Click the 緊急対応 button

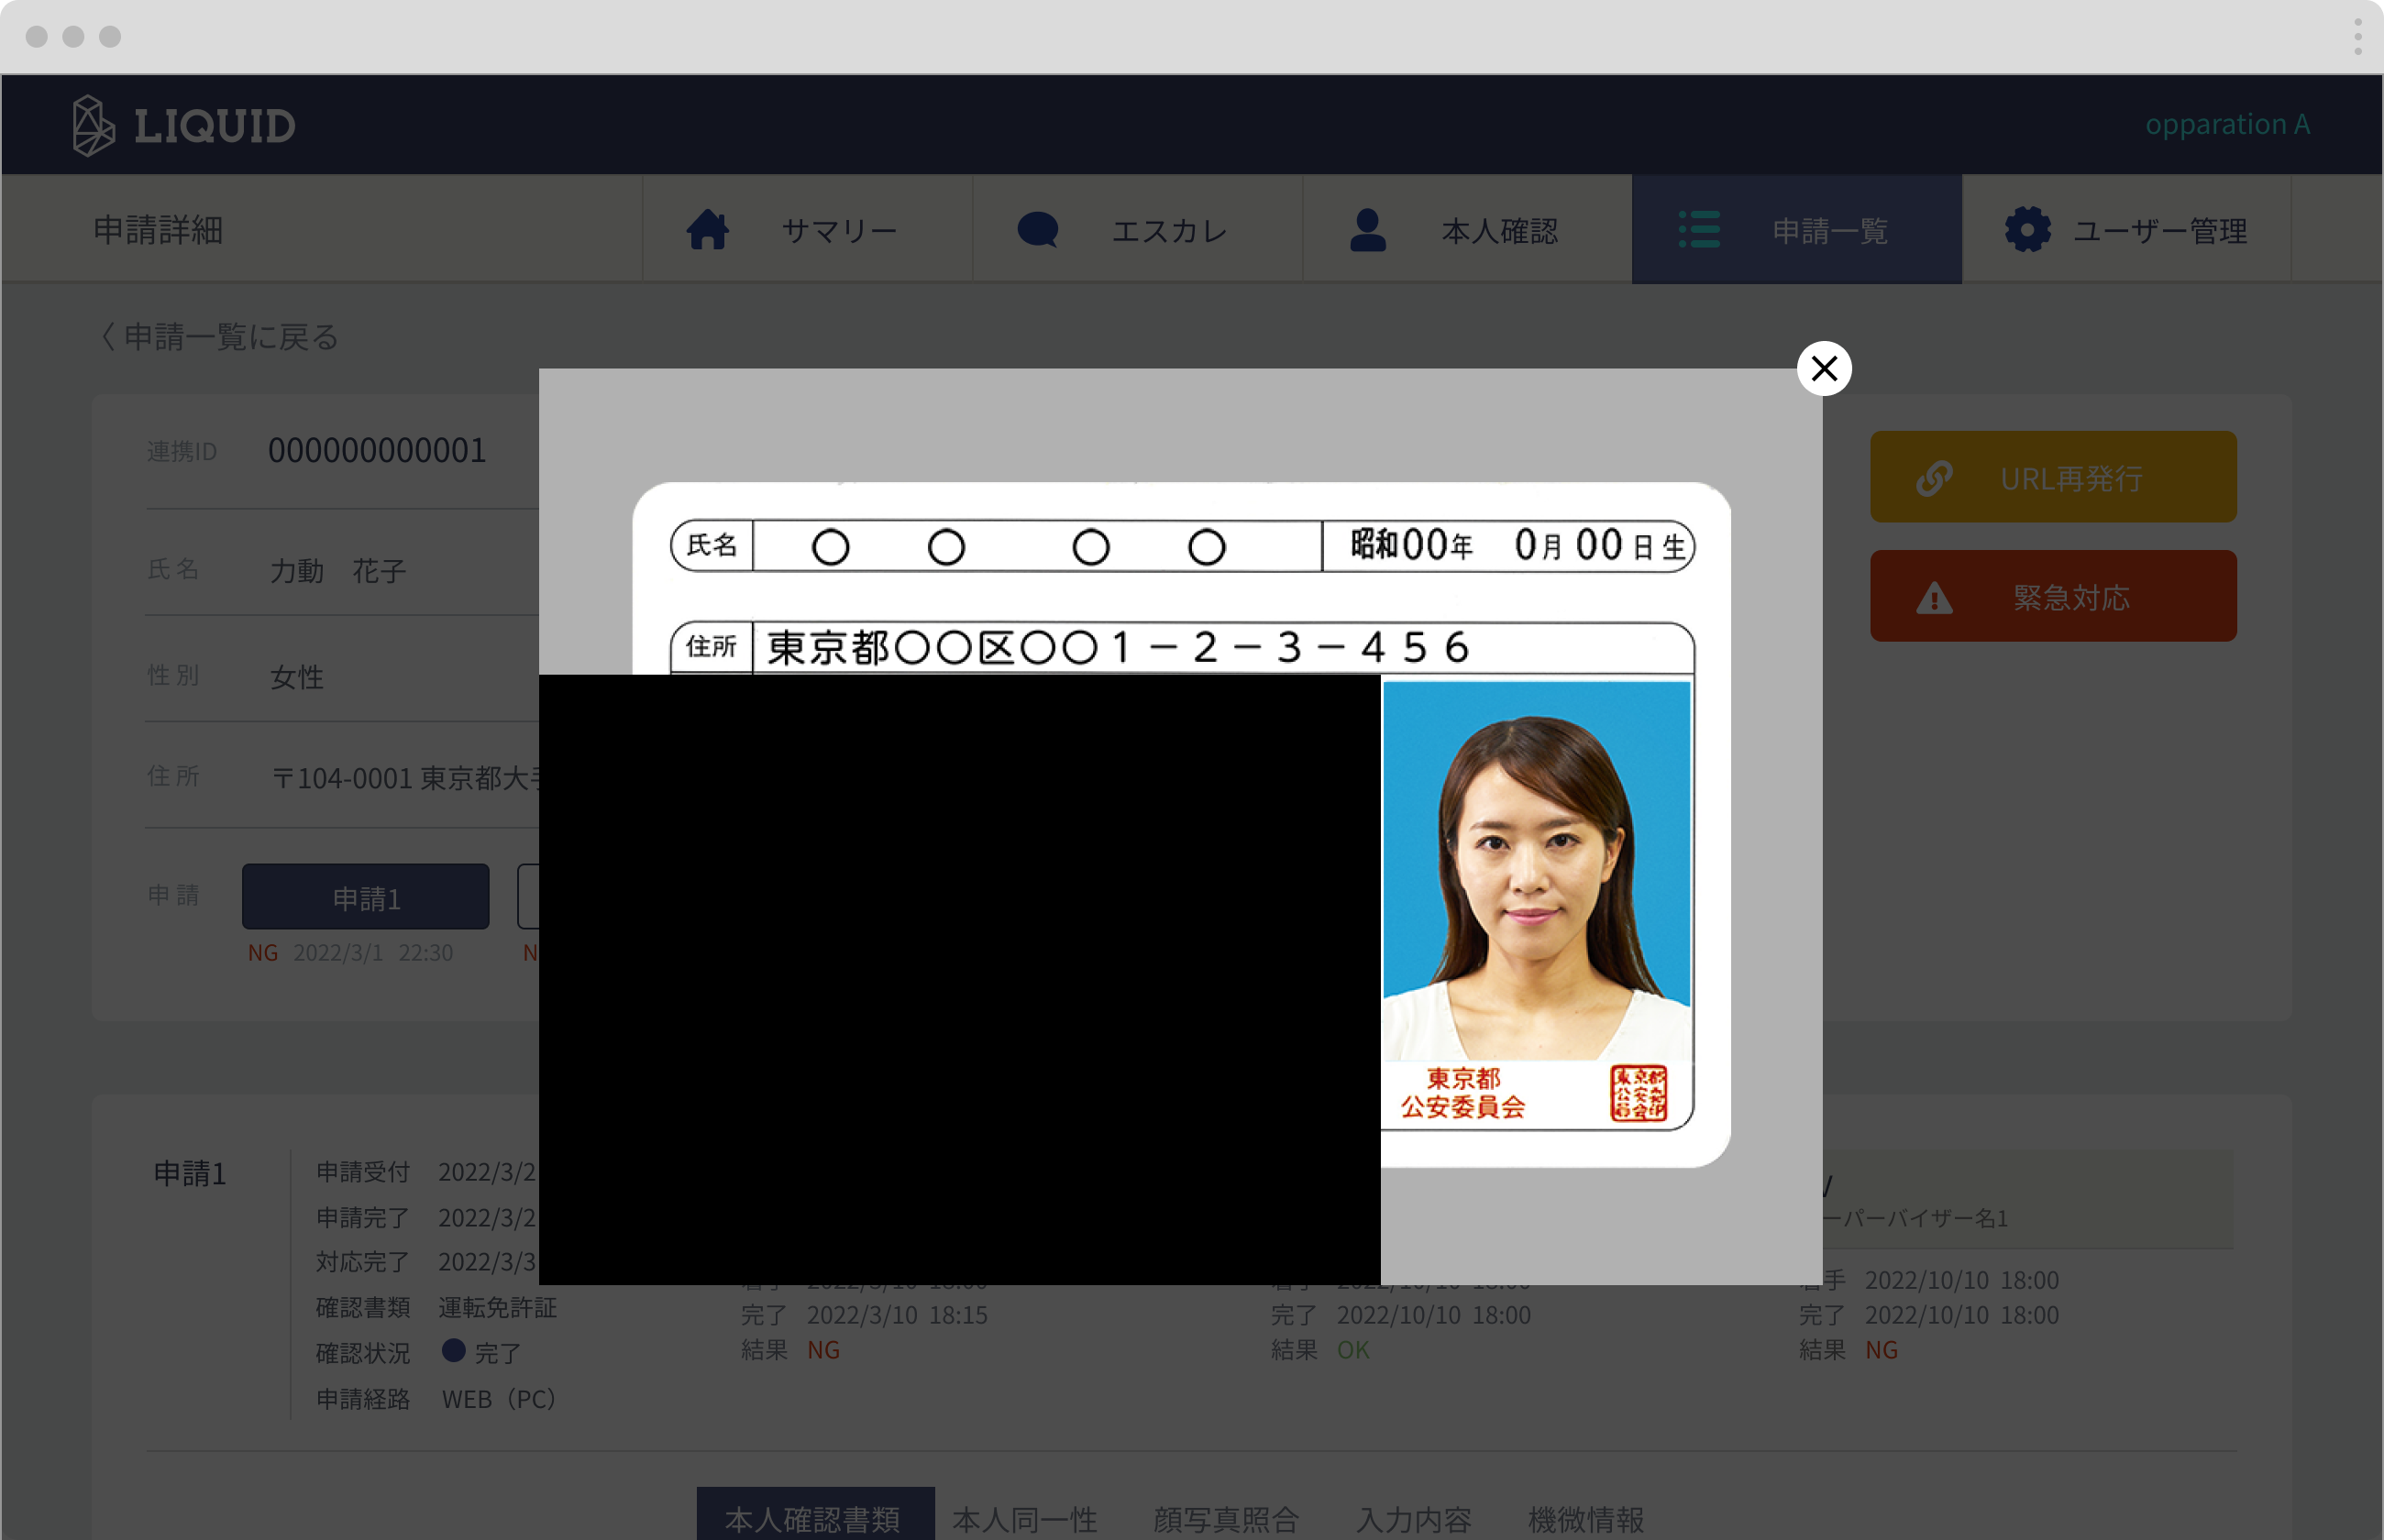pos(2053,596)
